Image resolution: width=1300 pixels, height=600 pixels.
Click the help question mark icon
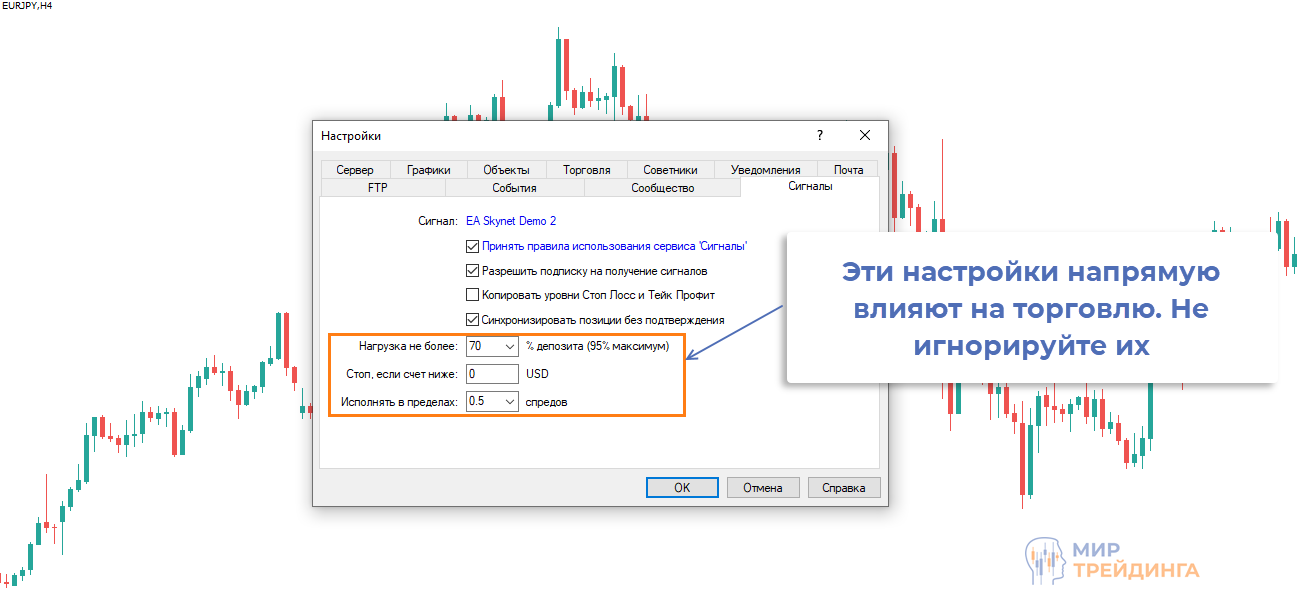[x=820, y=135]
